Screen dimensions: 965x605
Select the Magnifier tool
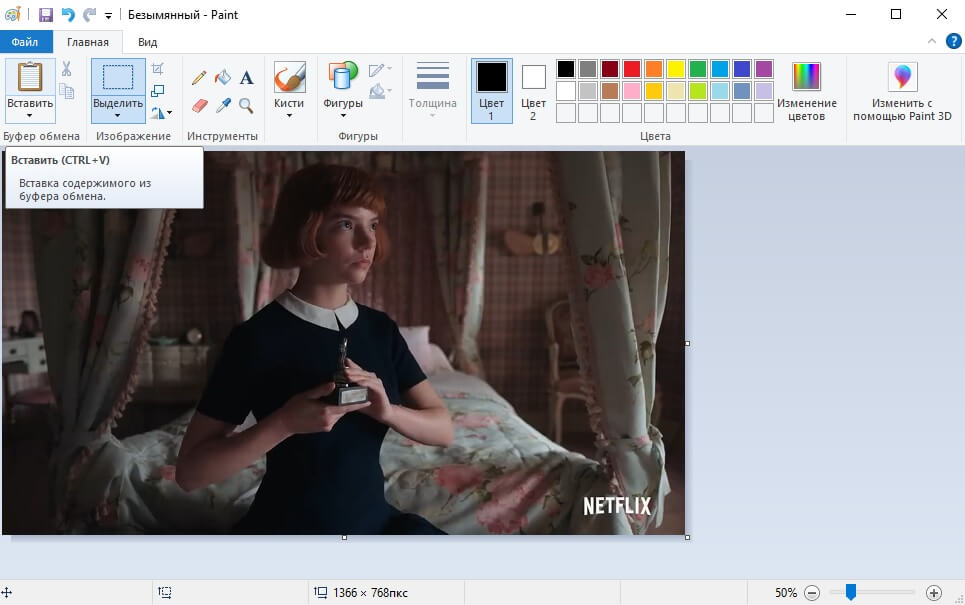tap(246, 105)
